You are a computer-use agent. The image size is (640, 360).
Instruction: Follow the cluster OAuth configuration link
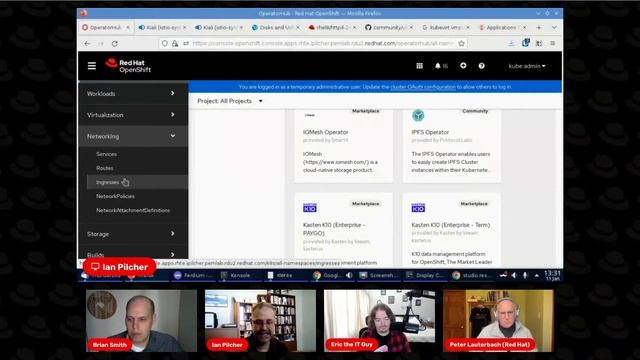click(423, 87)
